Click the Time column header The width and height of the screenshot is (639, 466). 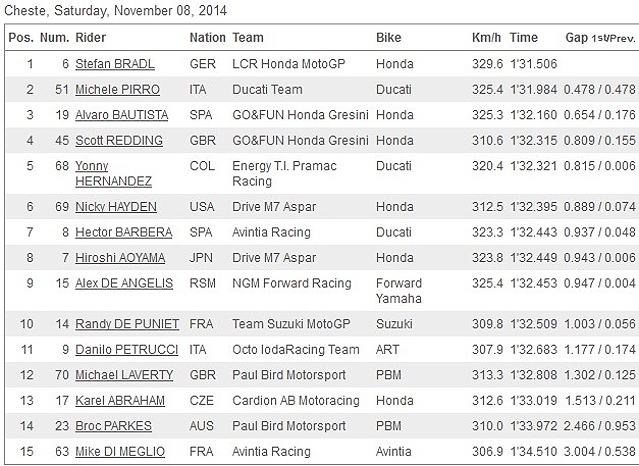pyautogui.click(x=524, y=38)
